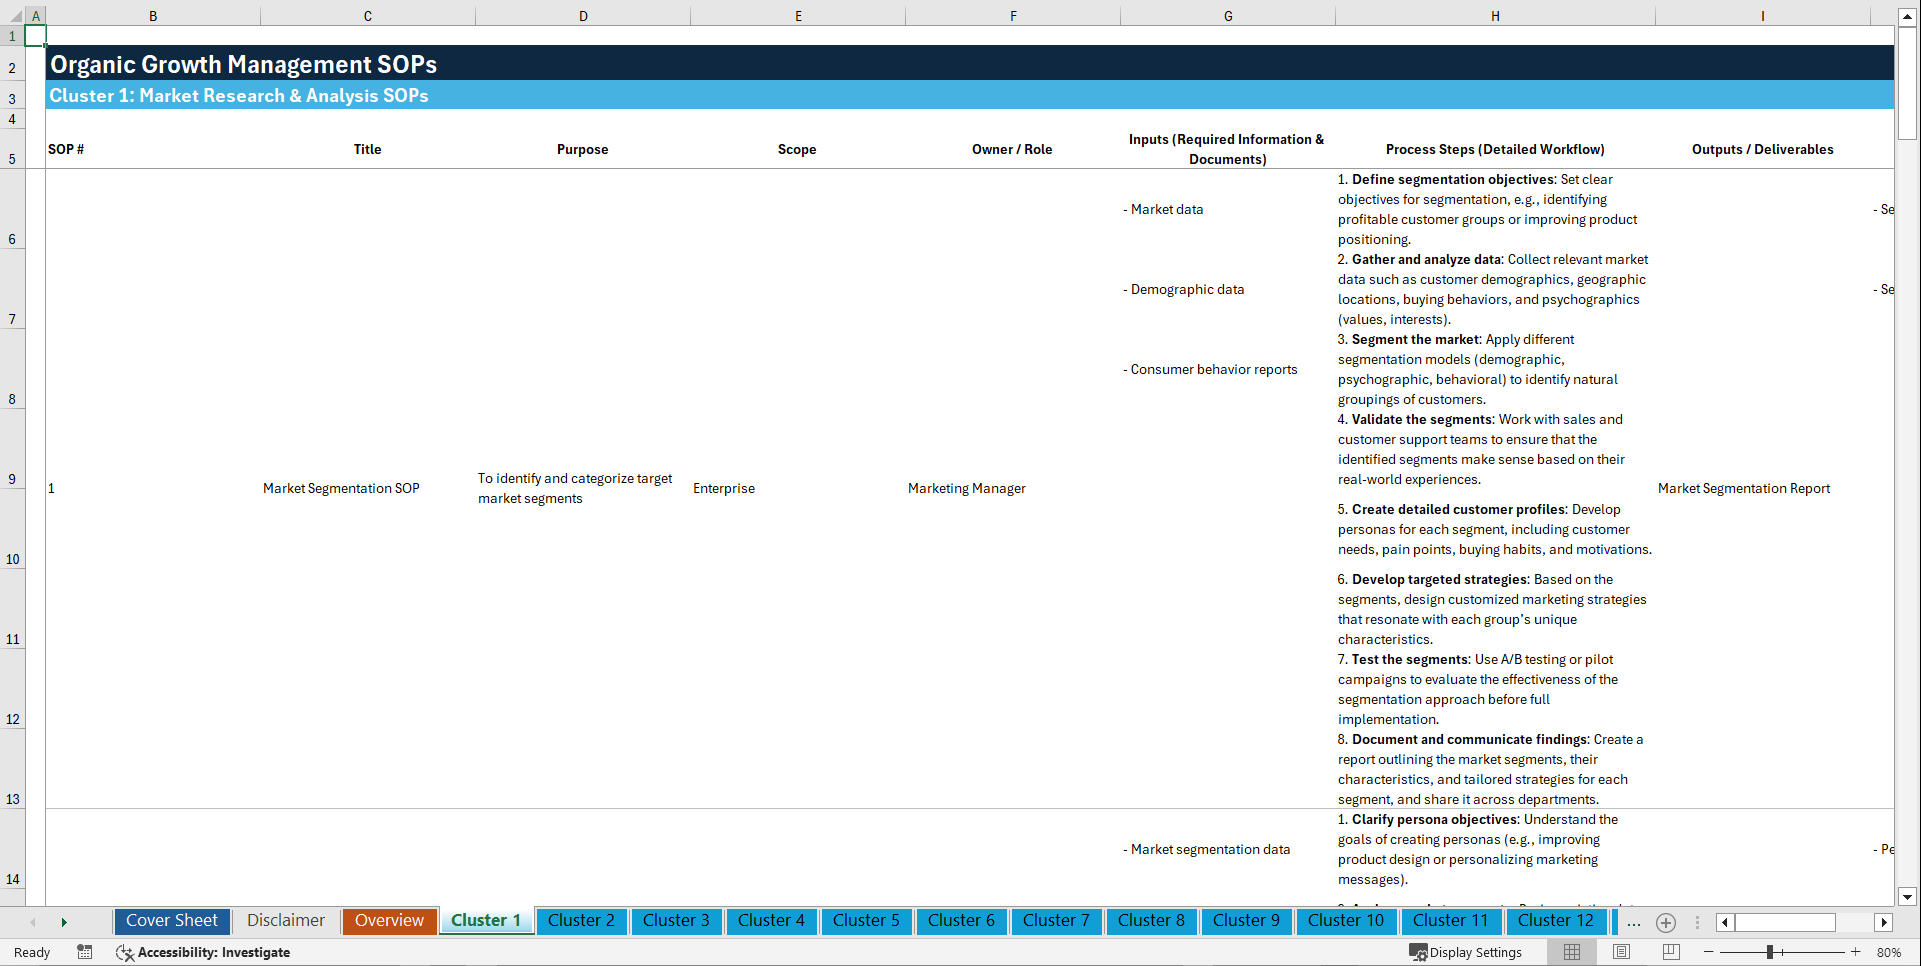The width and height of the screenshot is (1921, 966).
Task: Open the sheet tab overflow ellipsis menu
Action: (1633, 922)
